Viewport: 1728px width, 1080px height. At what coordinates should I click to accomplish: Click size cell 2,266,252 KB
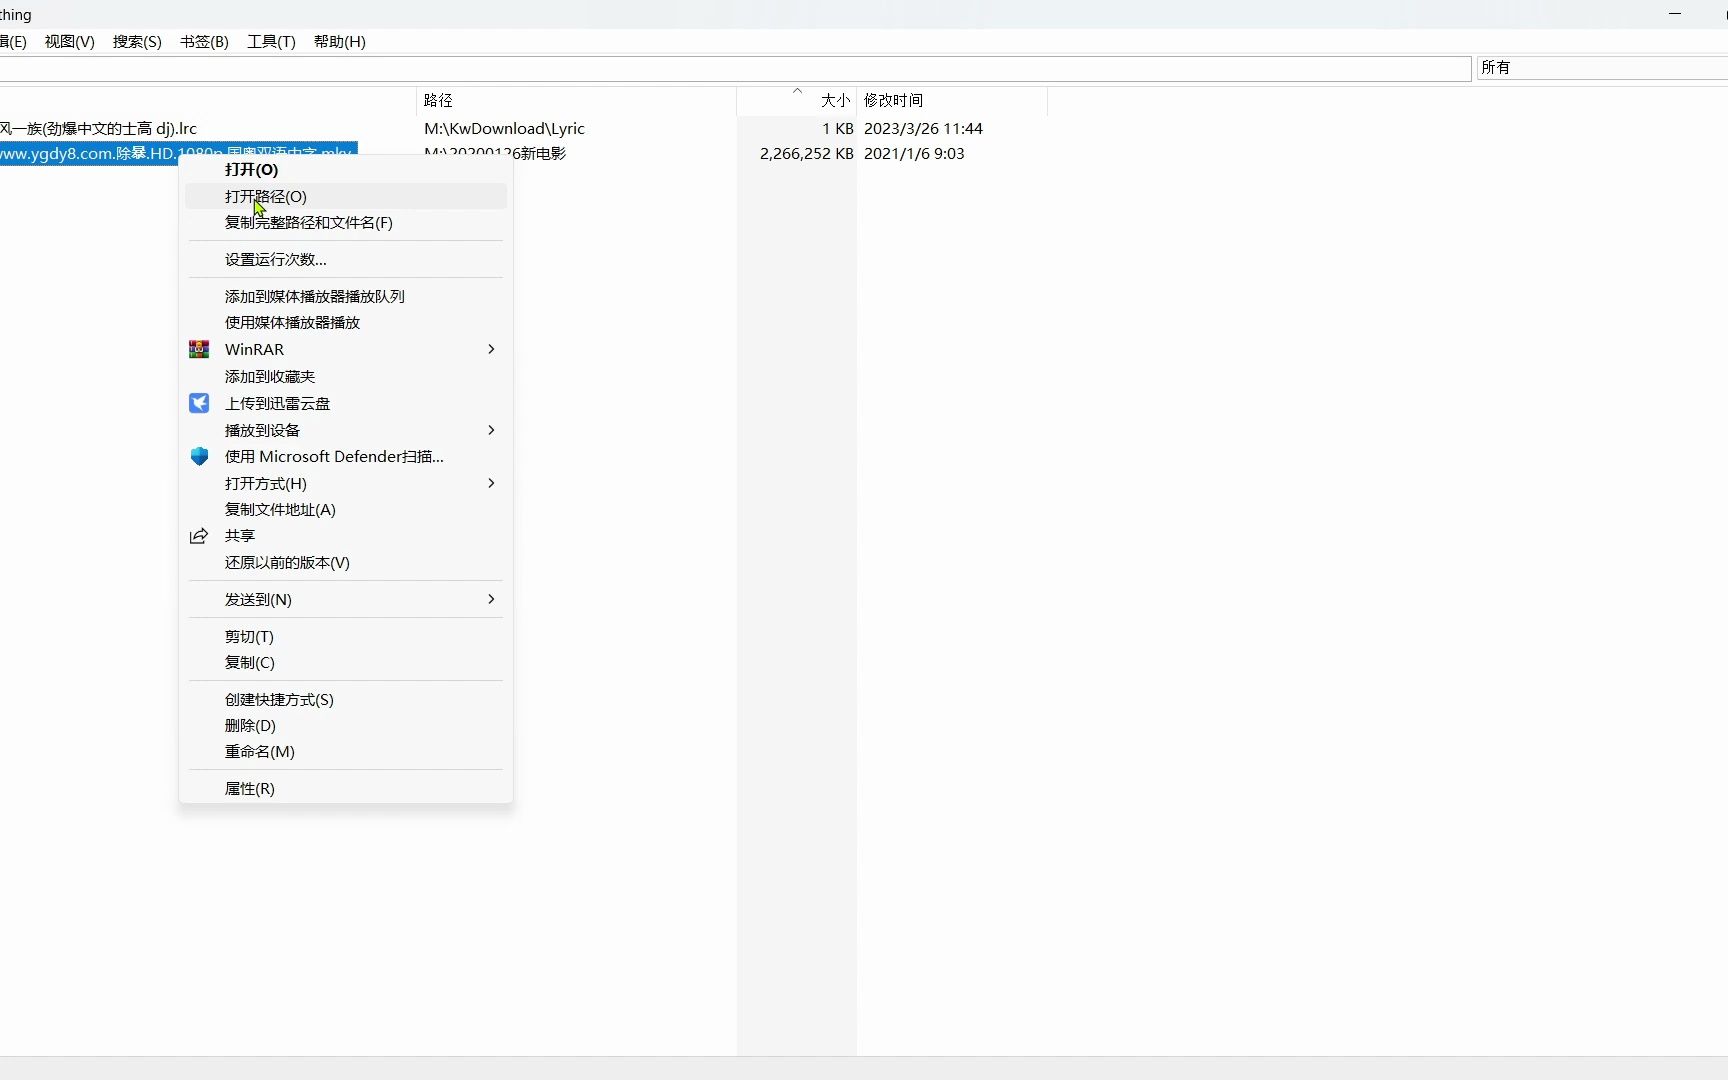coord(806,153)
